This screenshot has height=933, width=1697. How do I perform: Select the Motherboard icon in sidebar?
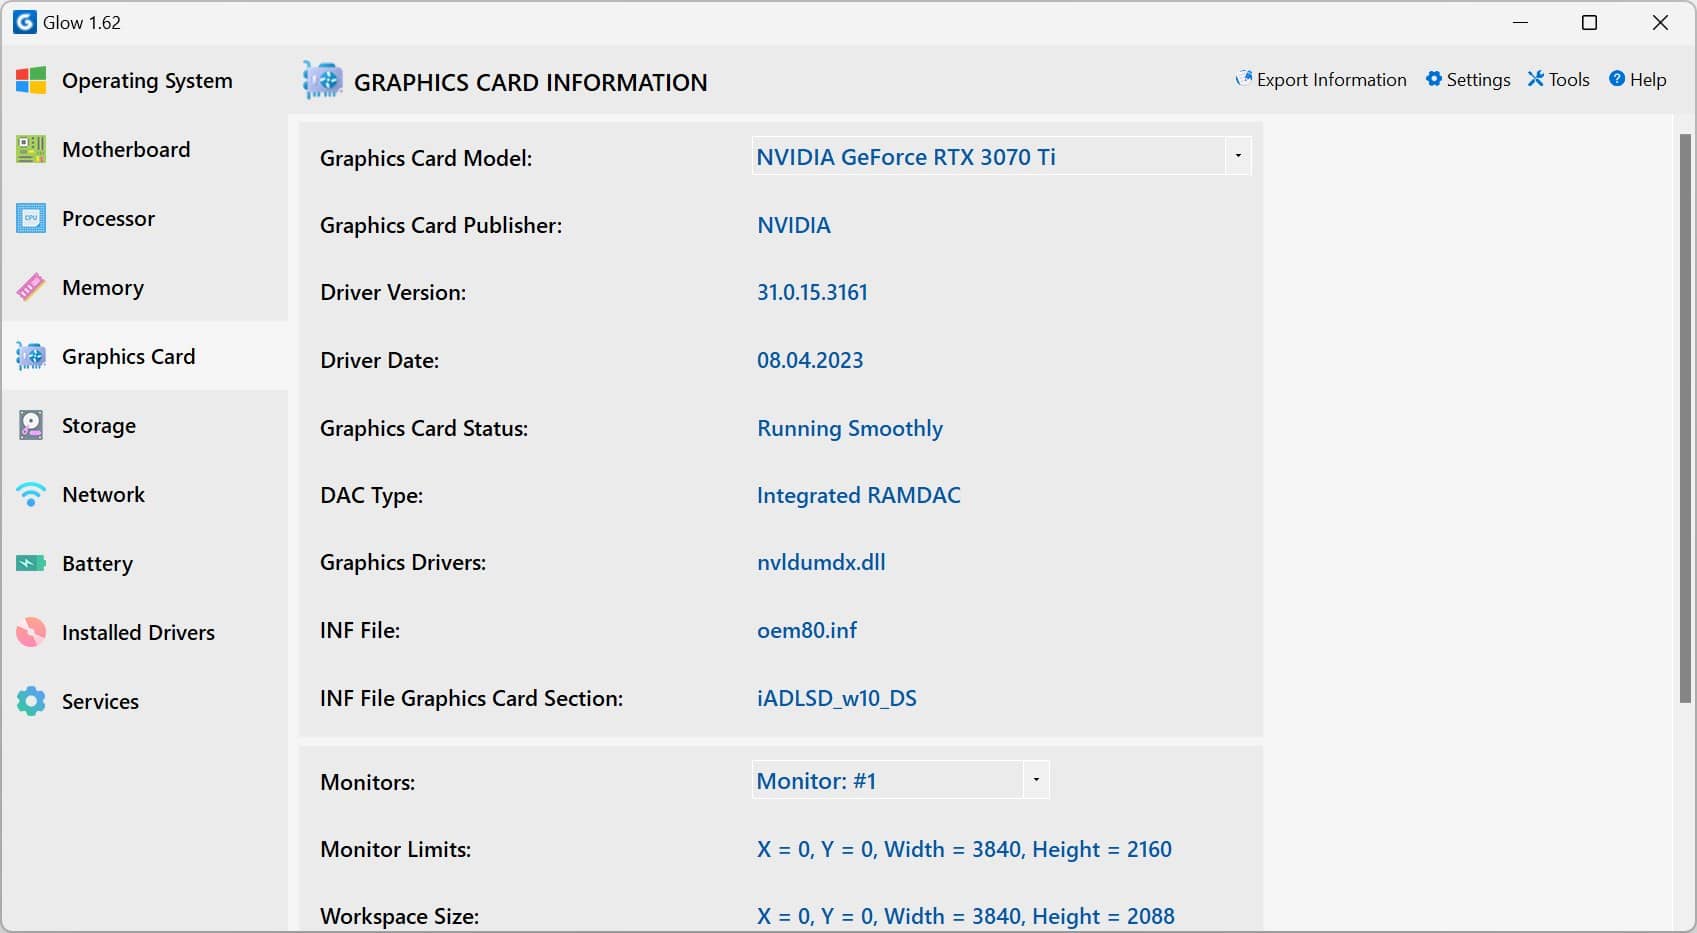pyautogui.click(x=31, y=149)
